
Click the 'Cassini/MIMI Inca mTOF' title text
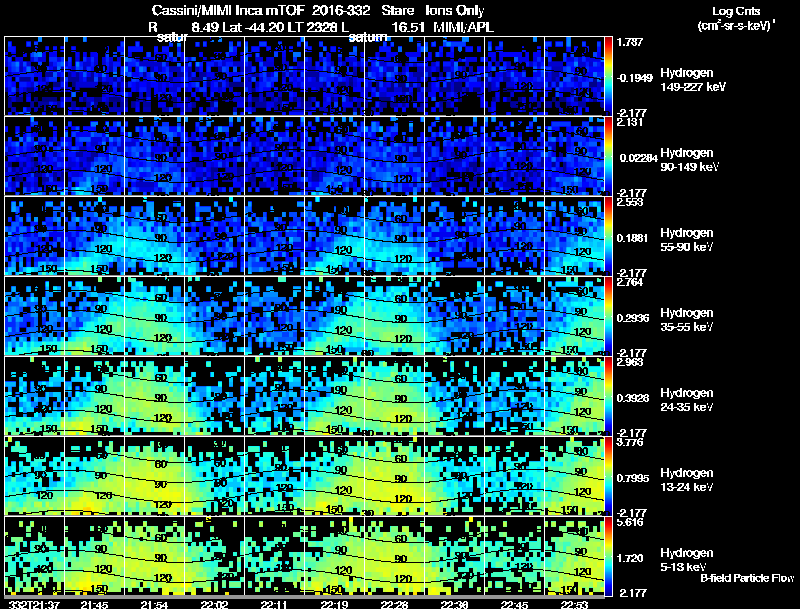228,10
